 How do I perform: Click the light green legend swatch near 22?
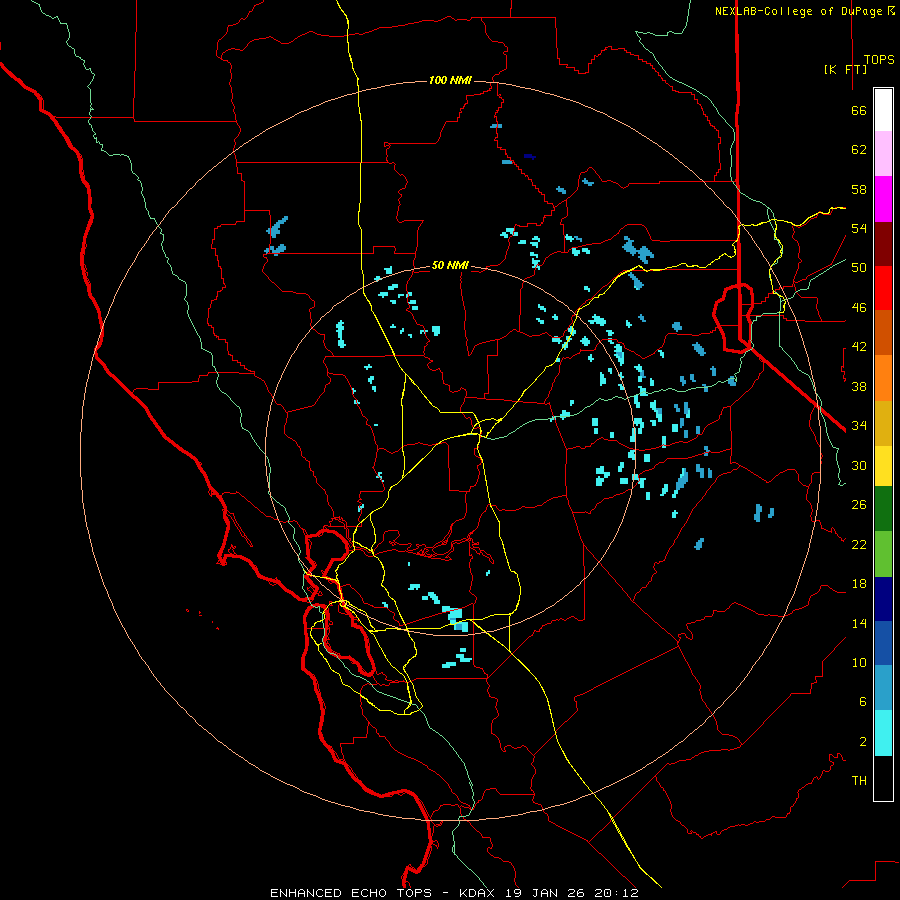(883, 554)
